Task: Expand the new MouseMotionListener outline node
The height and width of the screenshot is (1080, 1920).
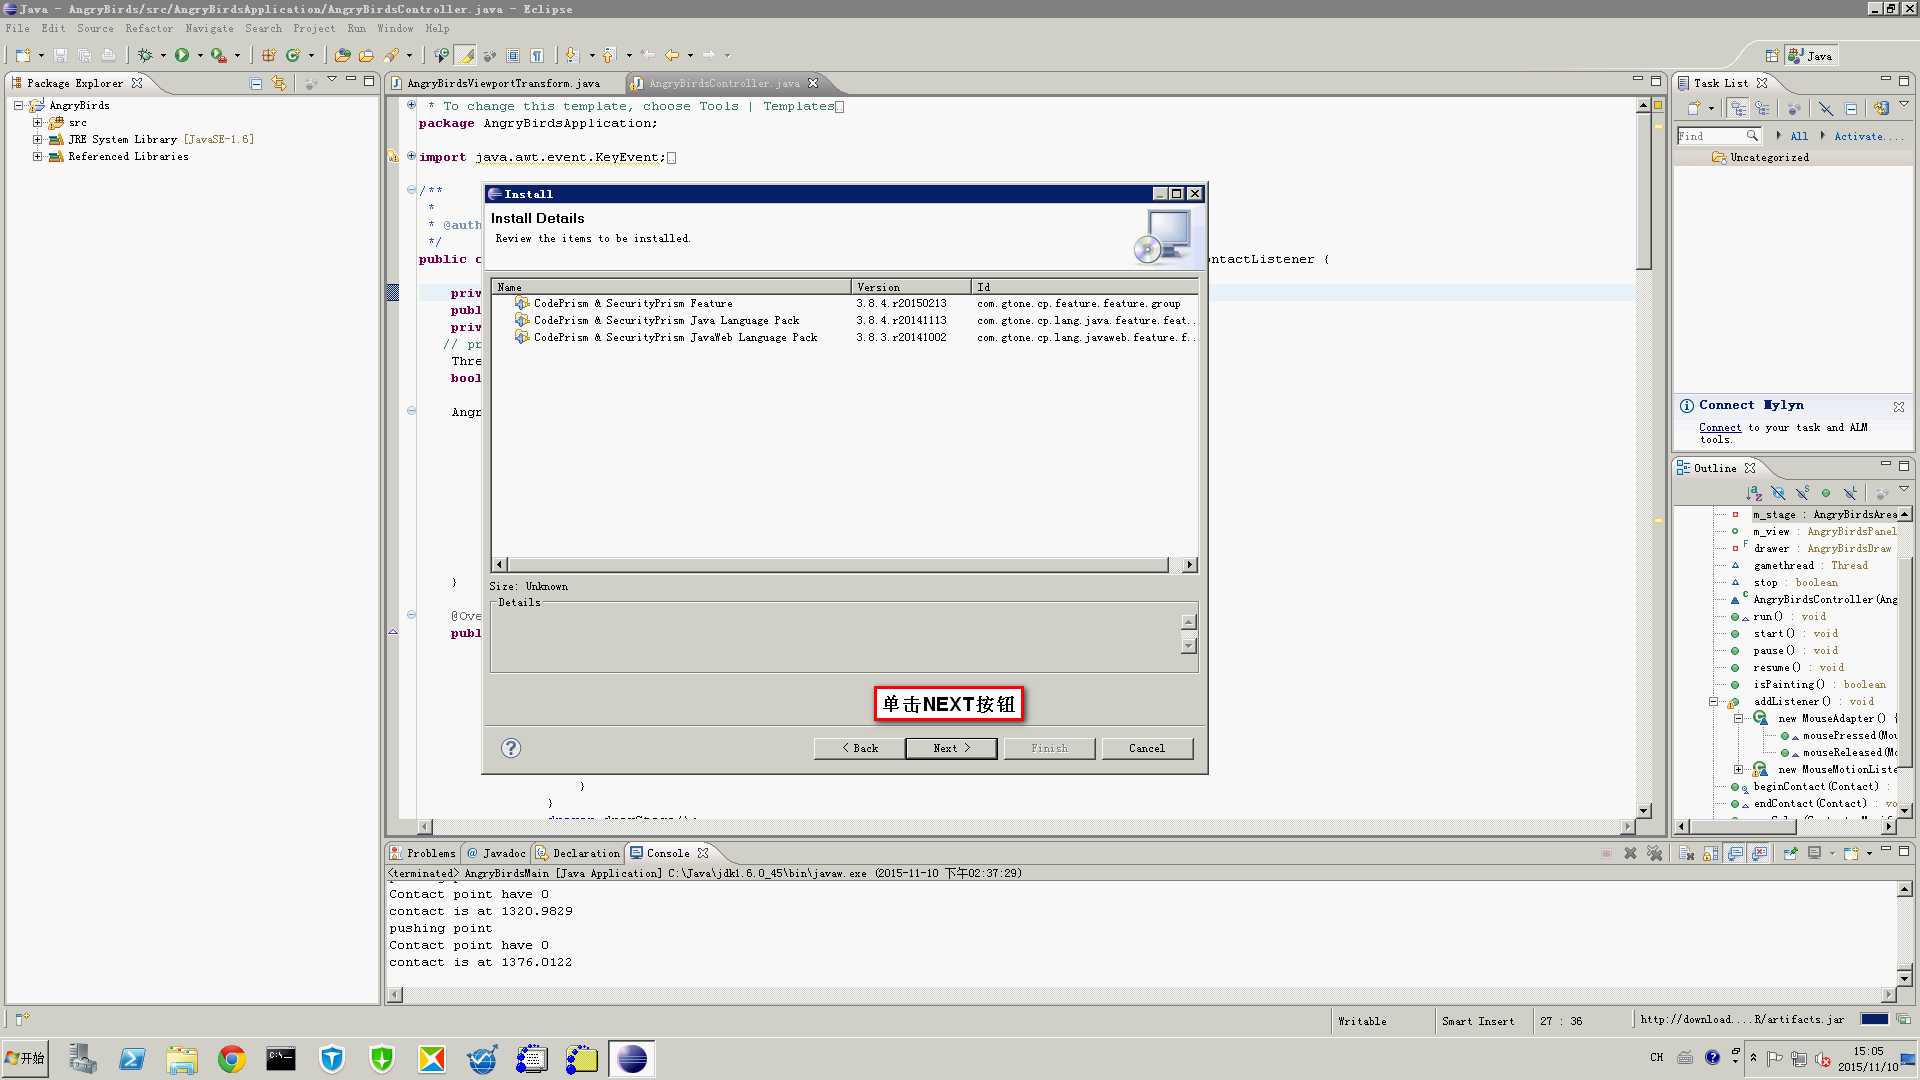Action: pos(1738,769)
